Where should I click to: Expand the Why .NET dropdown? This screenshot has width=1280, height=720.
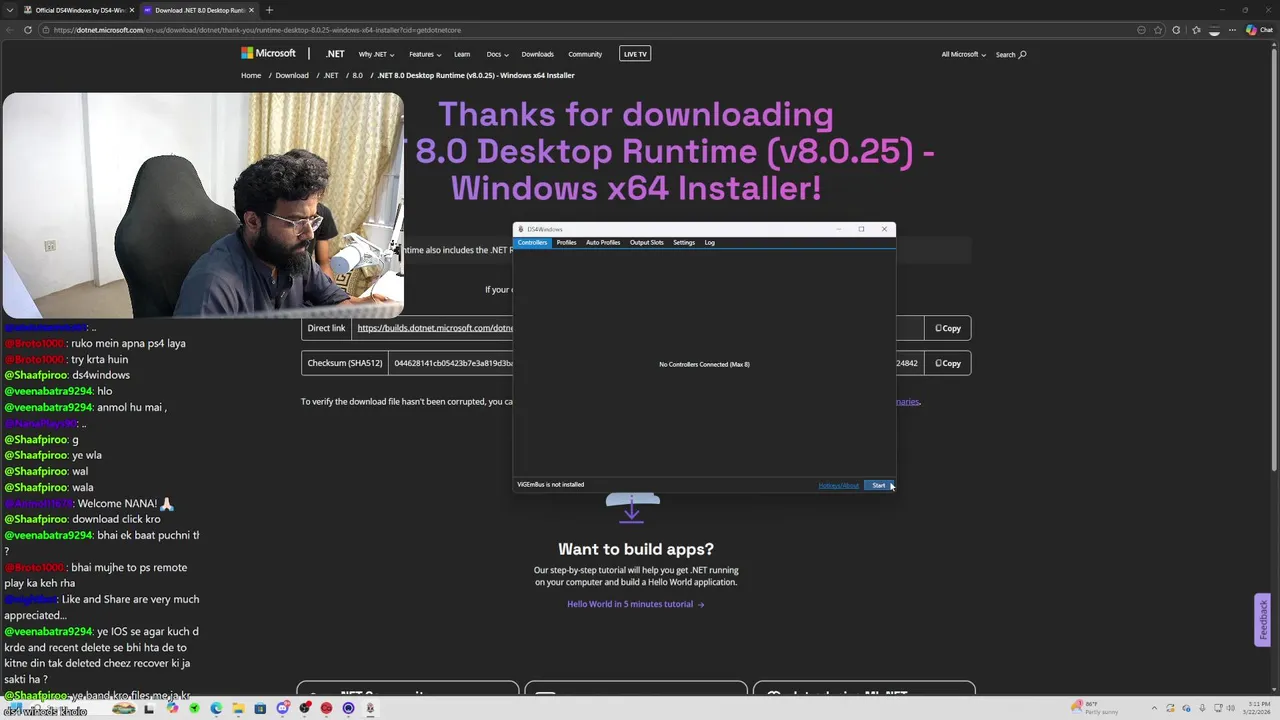point(376,54)
